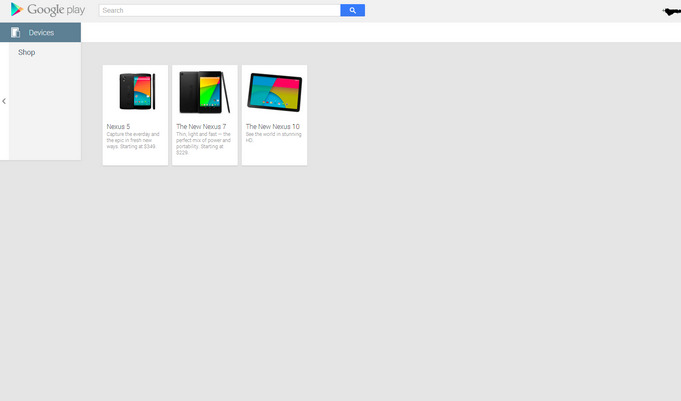Image resolution: width=681 pixels, height=401 pixels.
Task: Open the New Nexus 10 tablet image
Action: click(x=274, y=92)
